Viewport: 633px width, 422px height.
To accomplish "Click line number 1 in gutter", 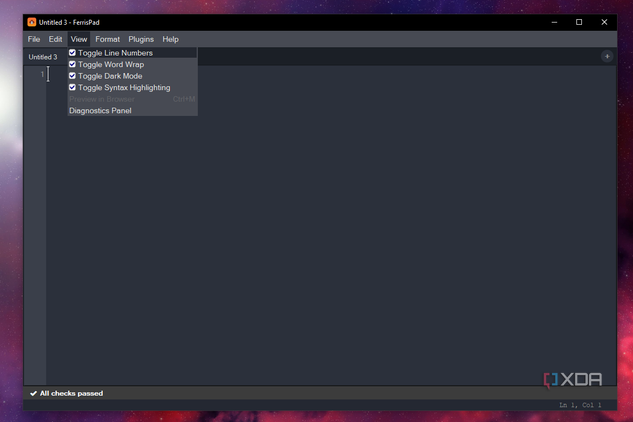I will click(x=42, y=74).
